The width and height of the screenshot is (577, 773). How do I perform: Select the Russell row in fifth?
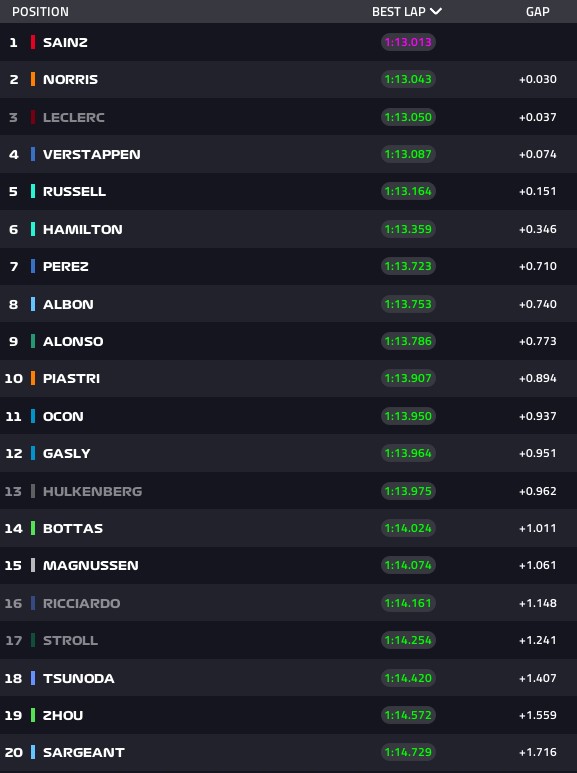tap(288, 191)
